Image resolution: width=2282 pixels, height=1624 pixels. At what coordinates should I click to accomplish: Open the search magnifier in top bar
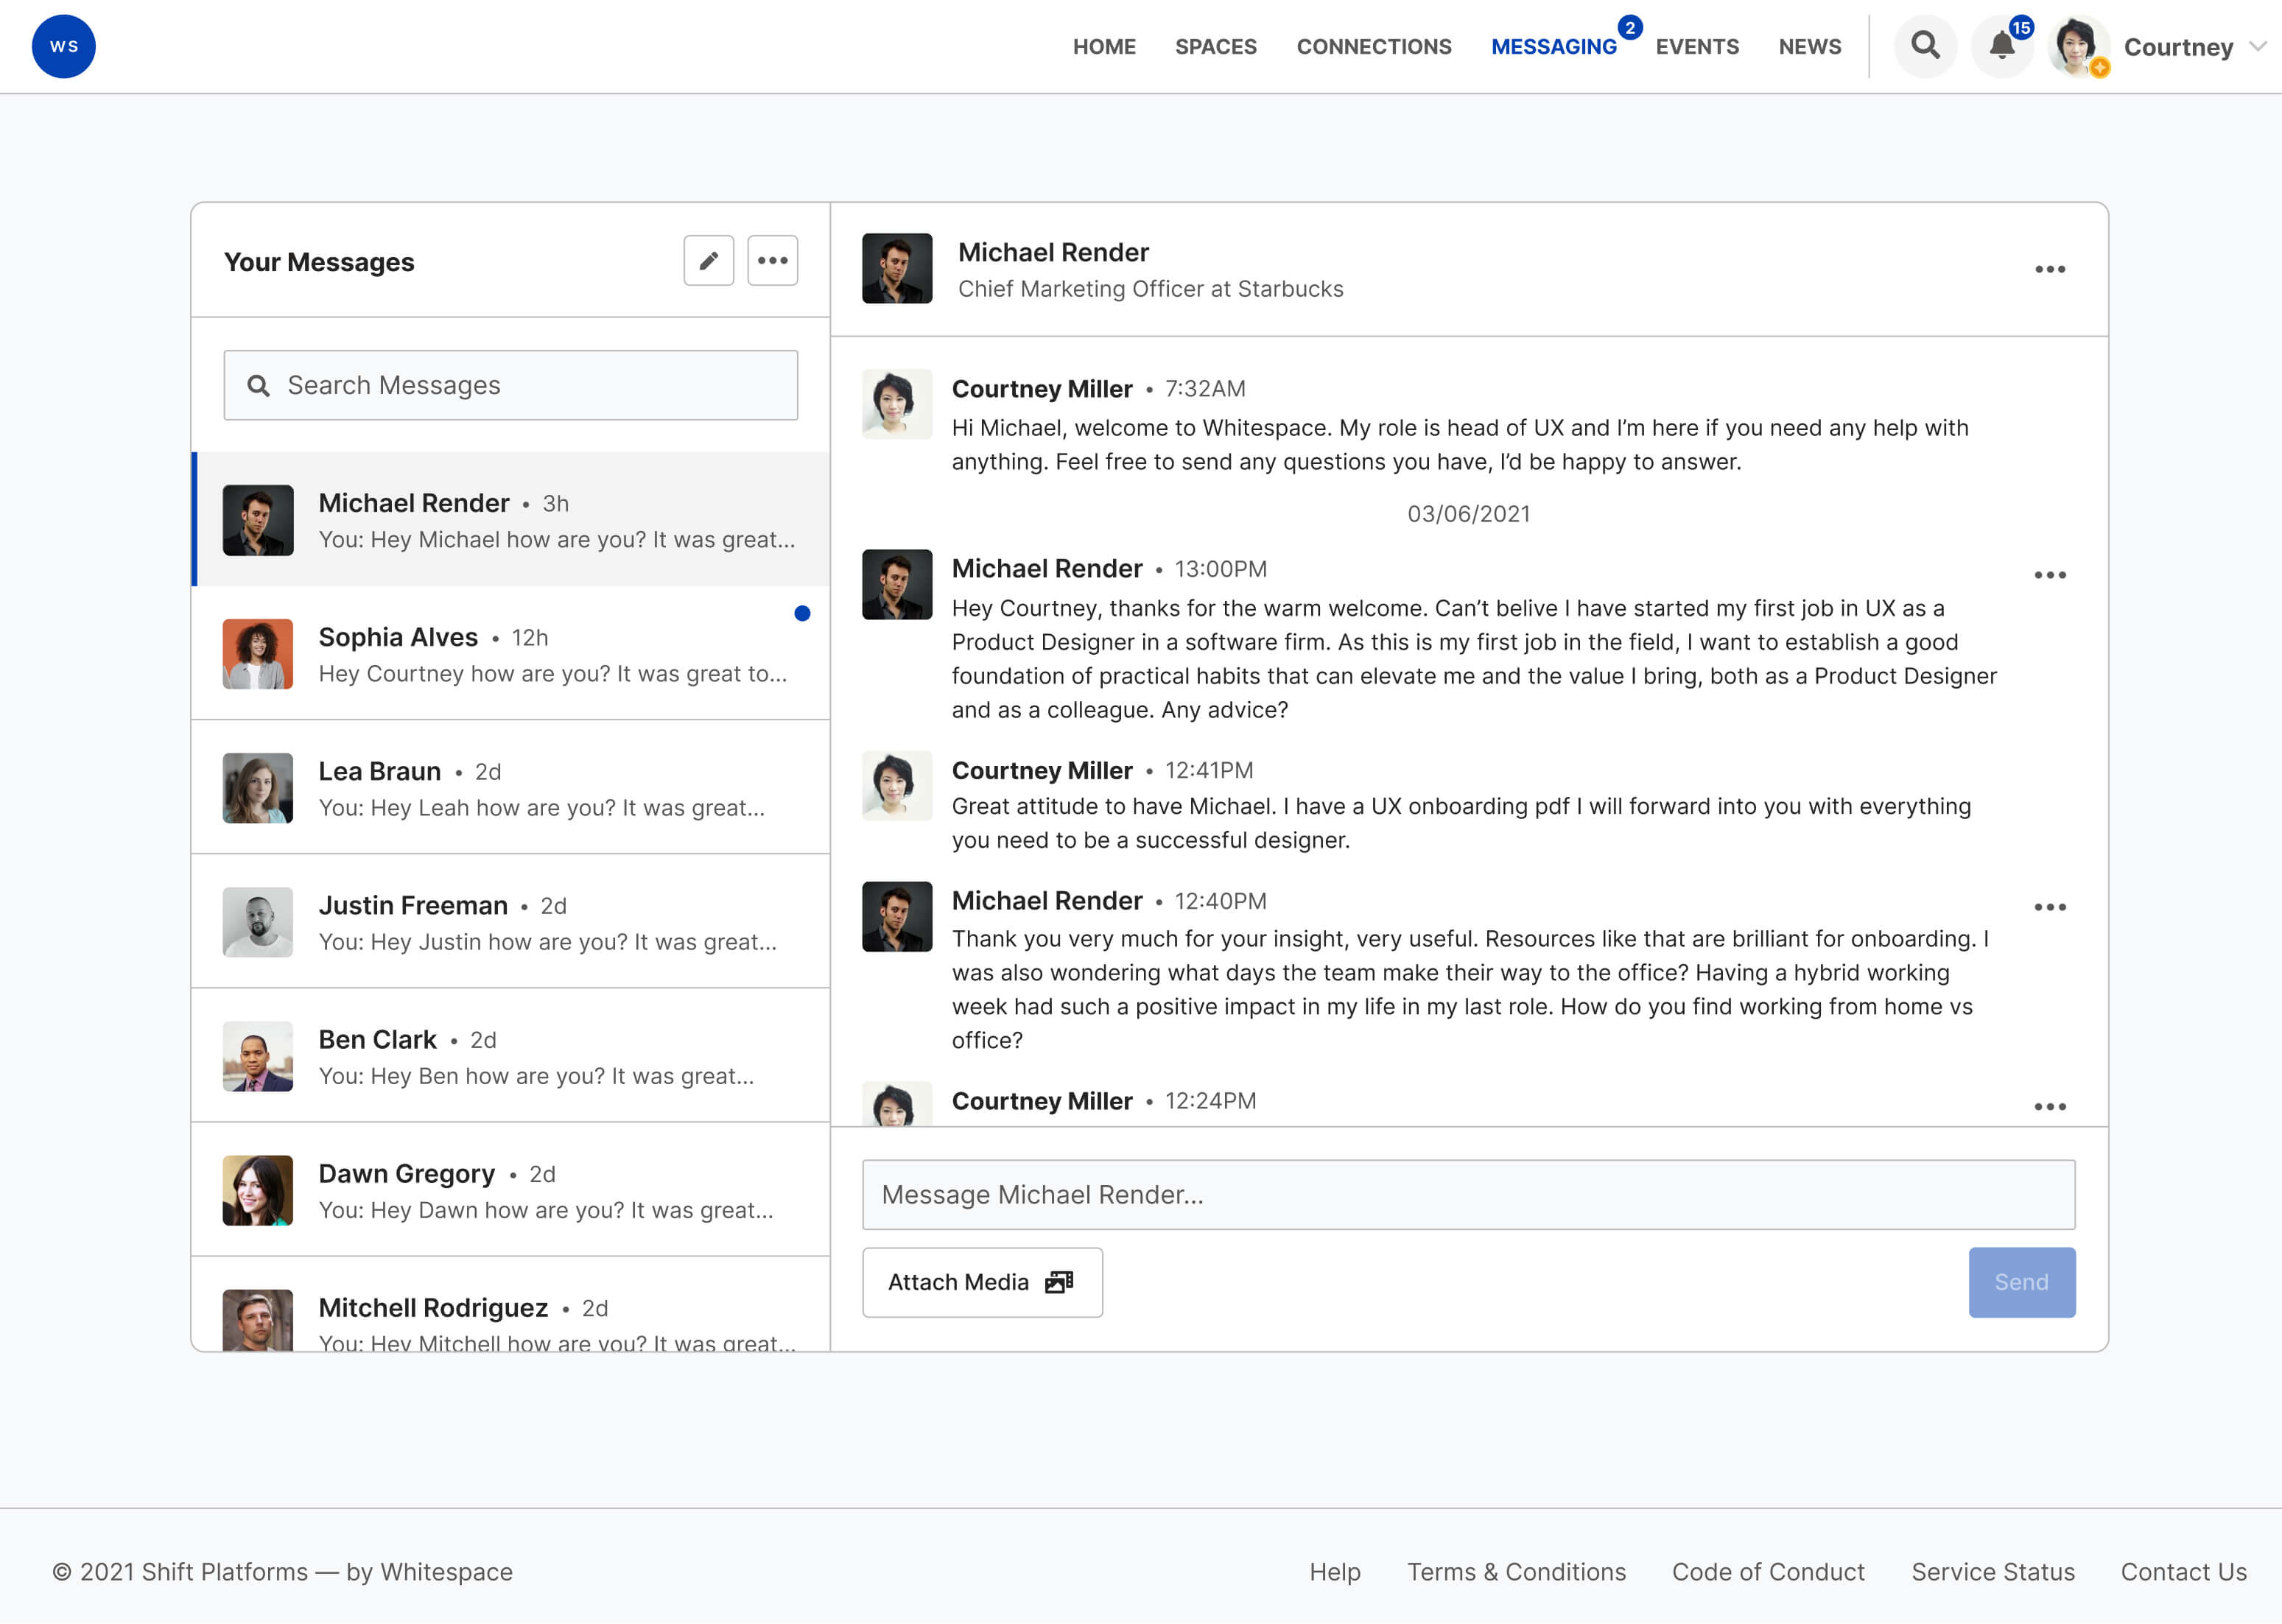[1925, 46]
